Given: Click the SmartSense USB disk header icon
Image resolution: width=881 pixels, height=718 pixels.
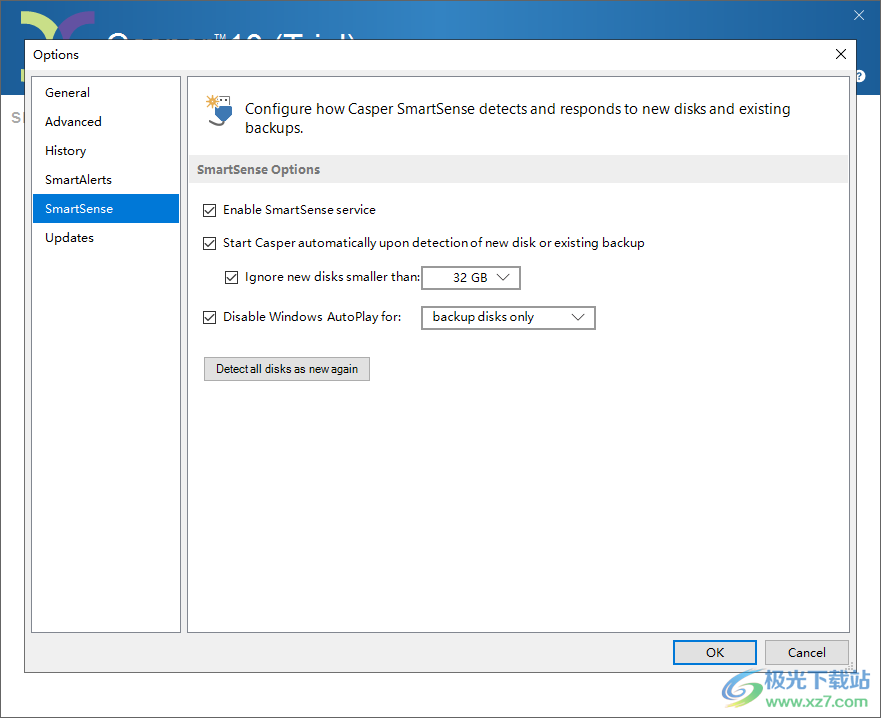Looking at the screenshot, I should (x=218, y=109).
